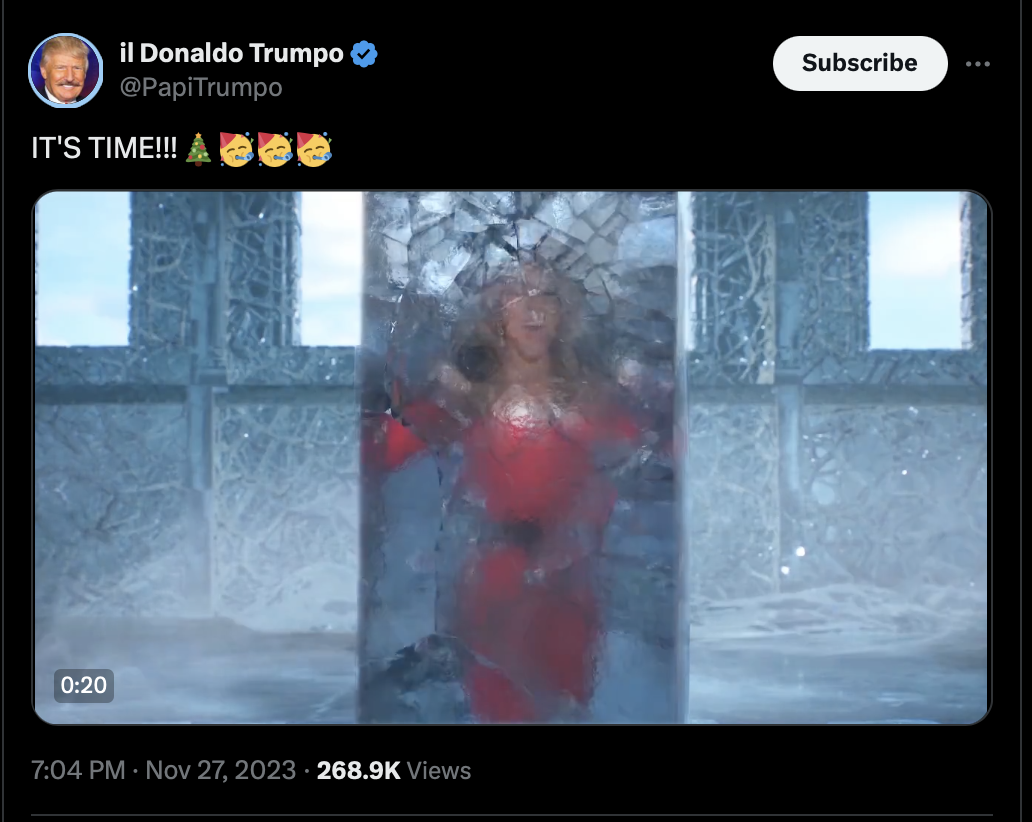Click the Christmas tree emoji in tweet
The image size is (1032, 822).
coord(198,149)
